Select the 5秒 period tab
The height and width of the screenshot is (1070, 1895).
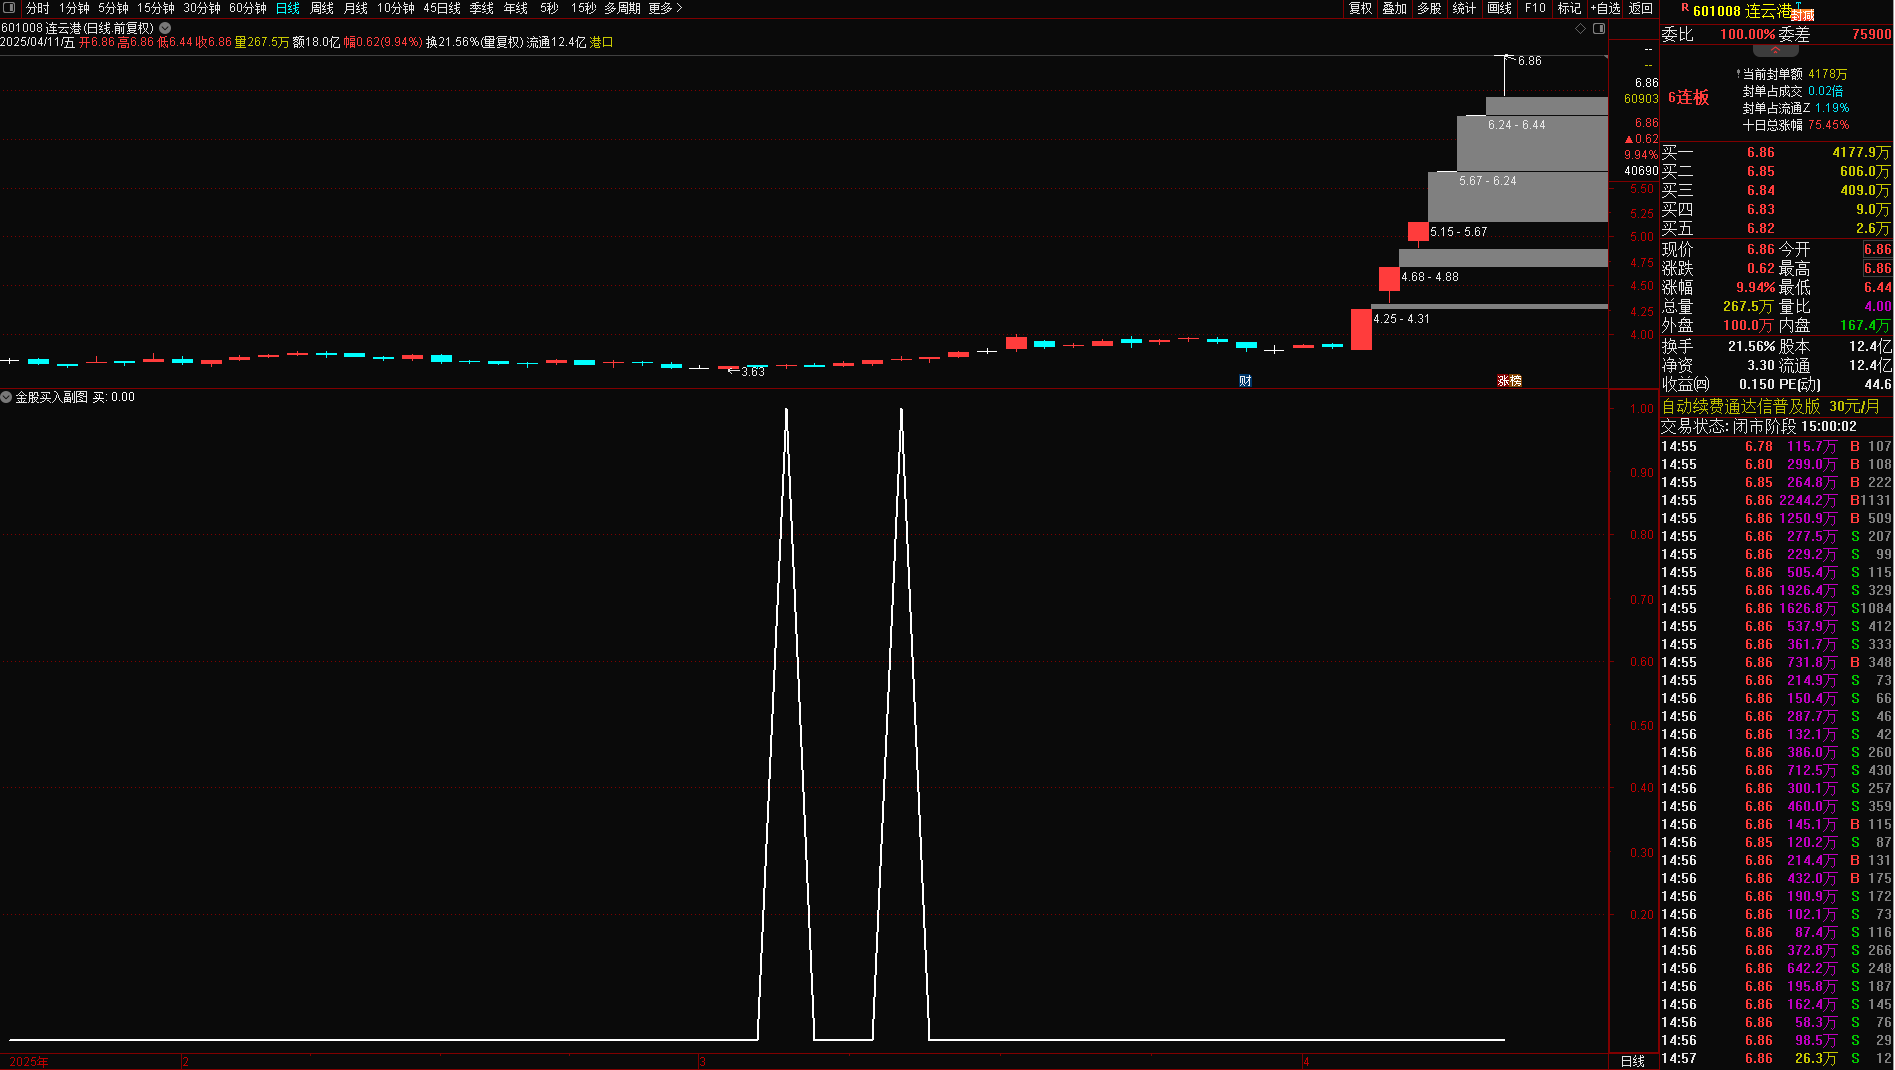point(550,8)
